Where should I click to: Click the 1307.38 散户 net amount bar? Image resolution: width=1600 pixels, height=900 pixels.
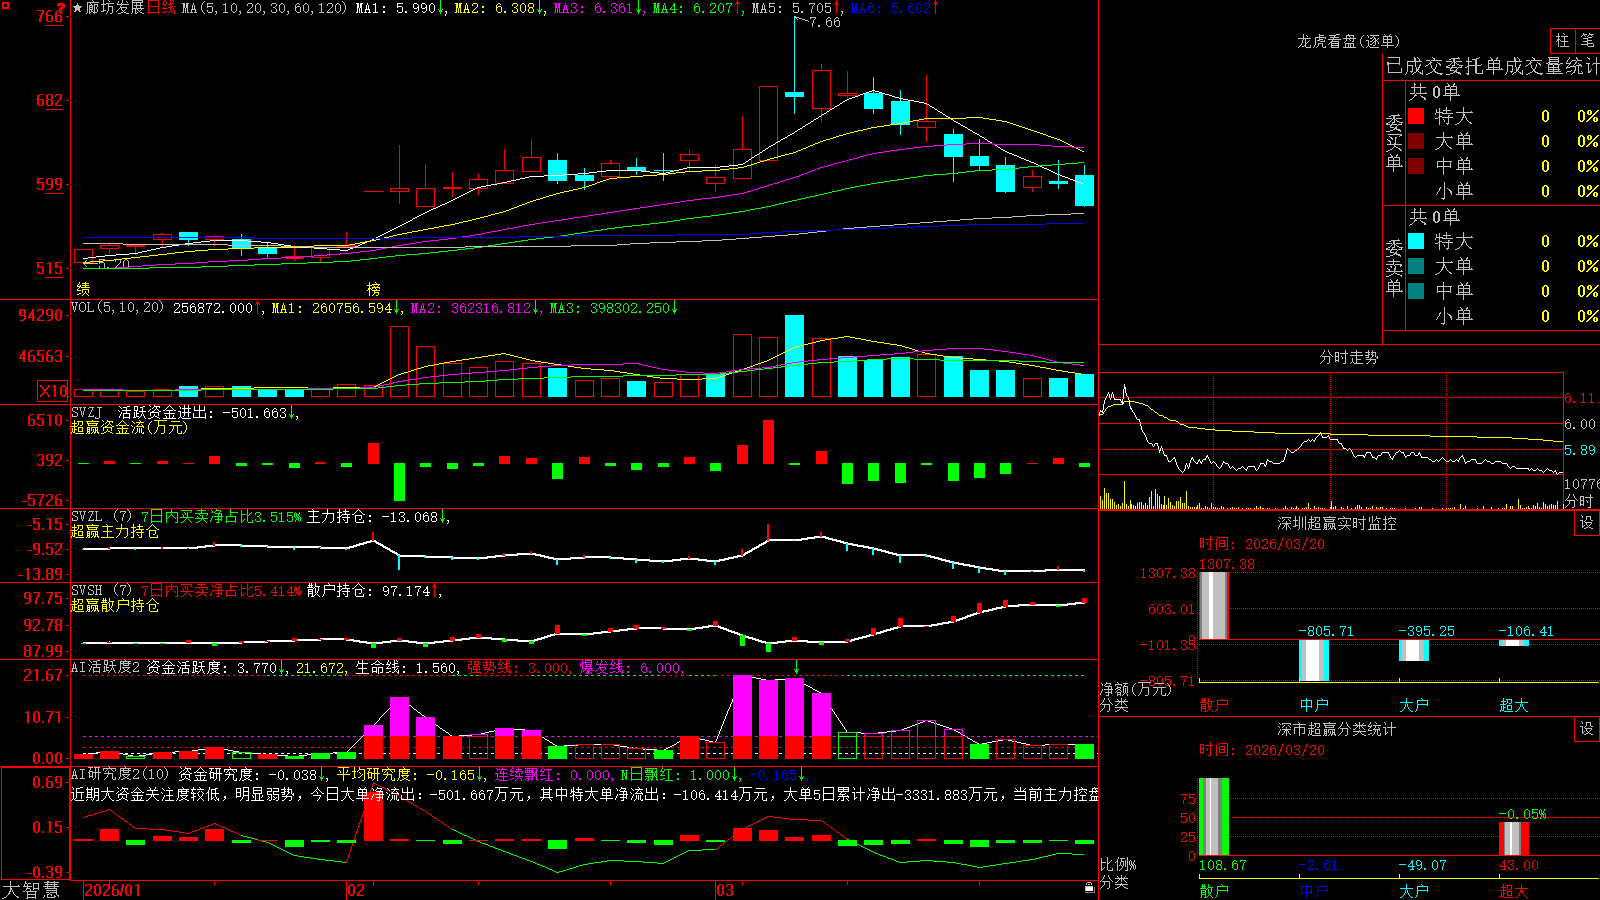(1214, 605)
